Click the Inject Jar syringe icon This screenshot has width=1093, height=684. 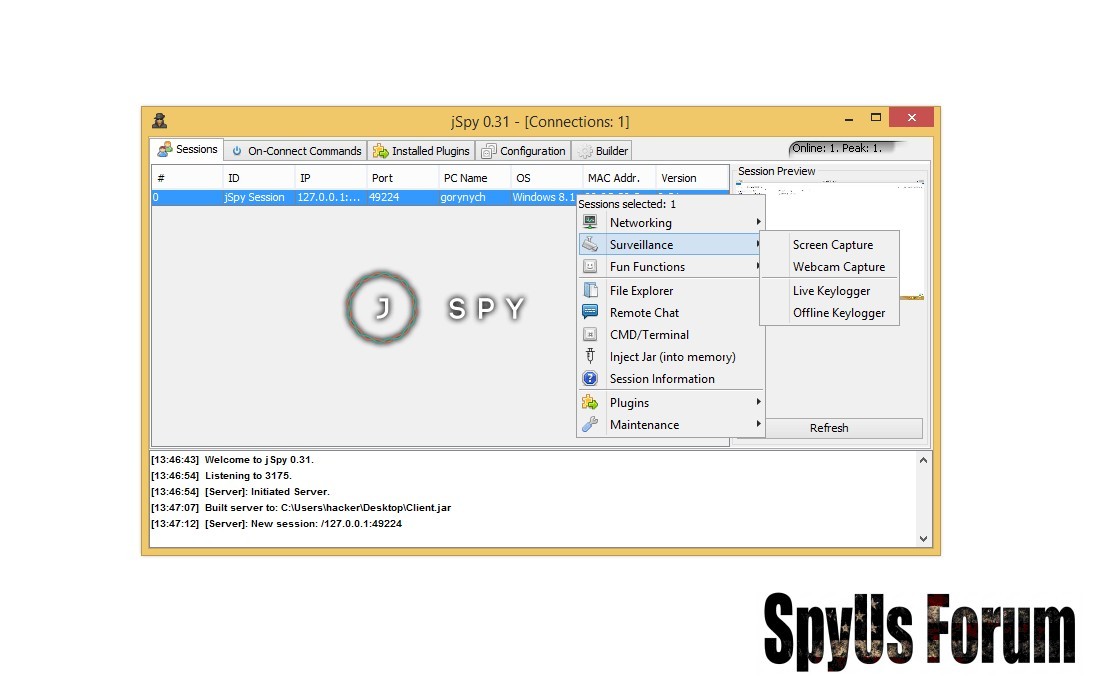pyautogui.click(x=590, y=356)
